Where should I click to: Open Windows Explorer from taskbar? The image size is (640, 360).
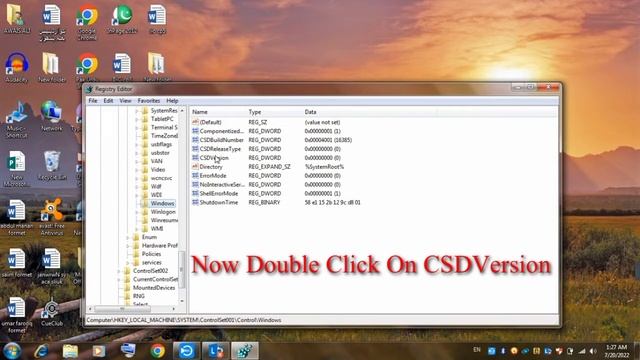pos(70,351)
